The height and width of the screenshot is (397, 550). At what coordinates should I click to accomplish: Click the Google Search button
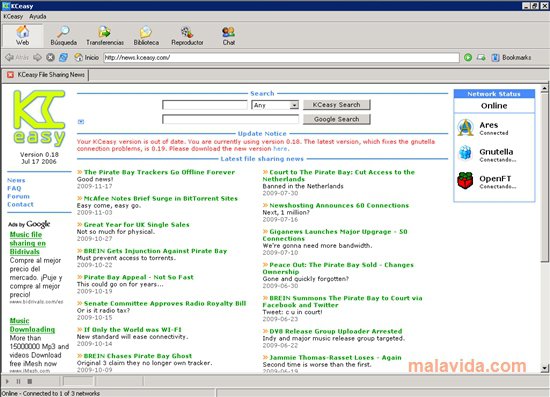[x=336, y=119]
